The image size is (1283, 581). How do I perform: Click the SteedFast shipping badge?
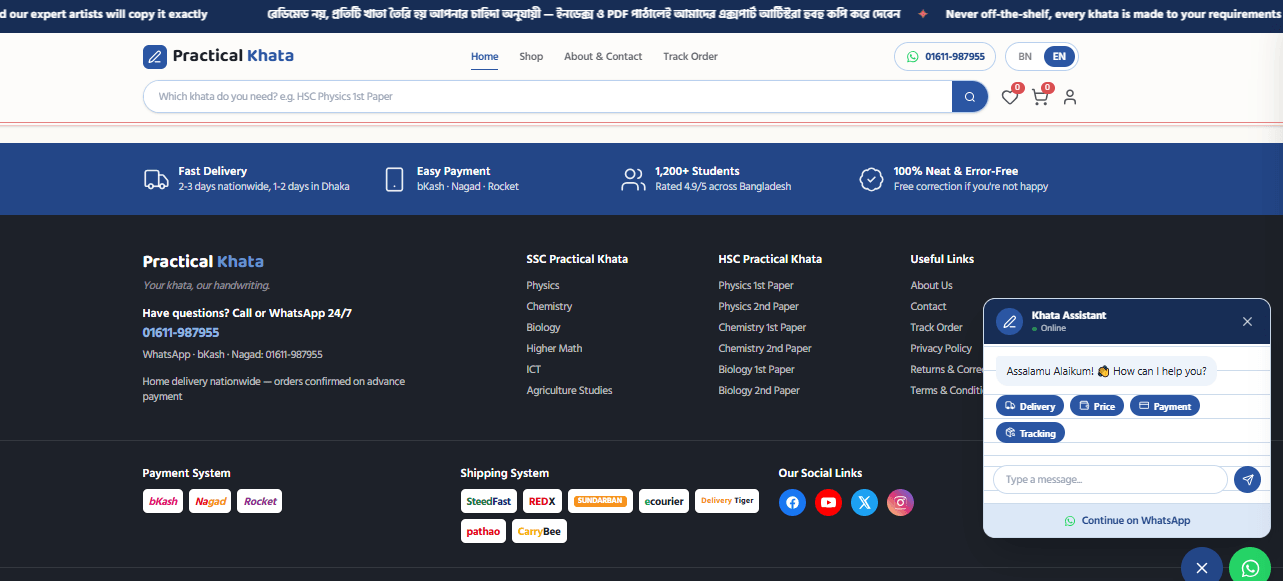(x=489, y=501)
